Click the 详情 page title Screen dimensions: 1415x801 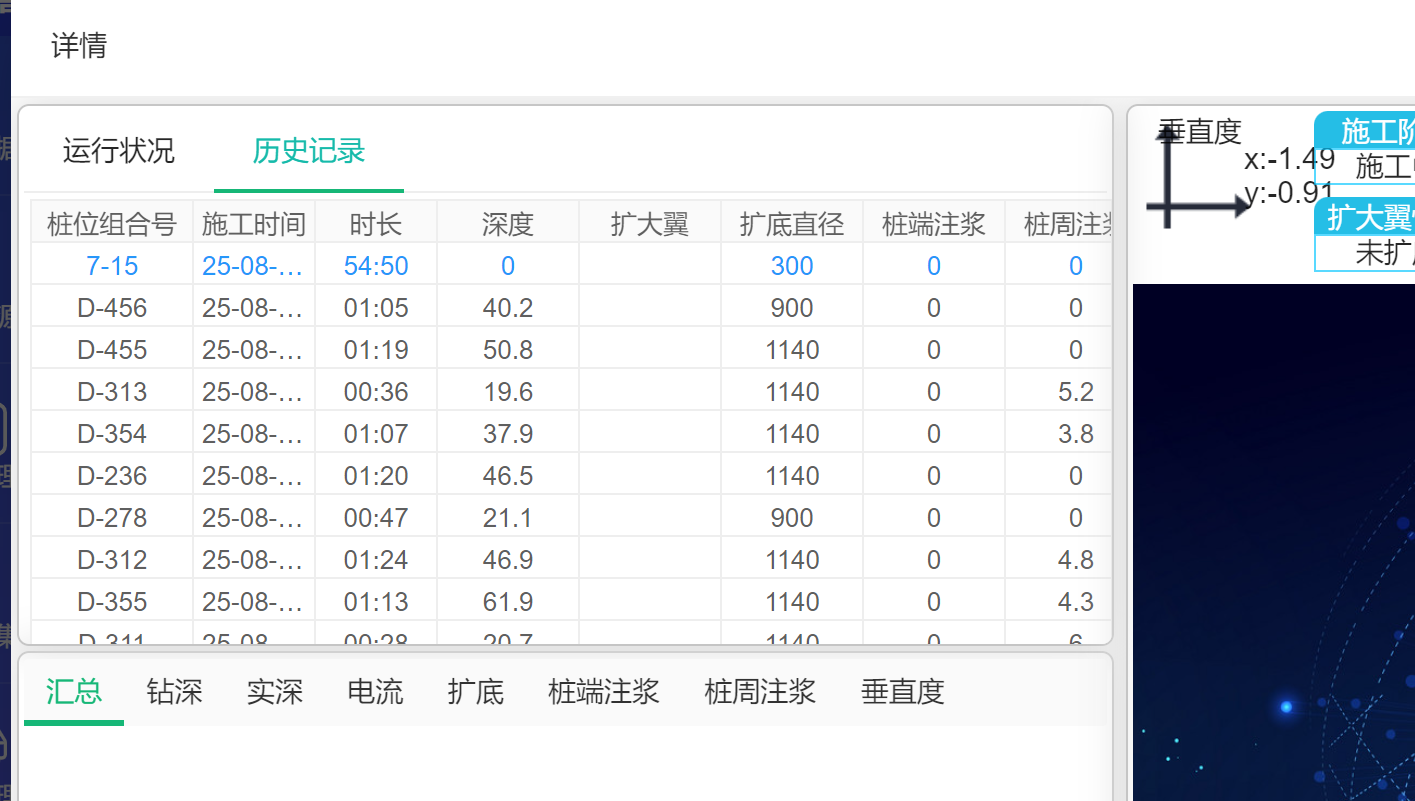pos(79,46)
